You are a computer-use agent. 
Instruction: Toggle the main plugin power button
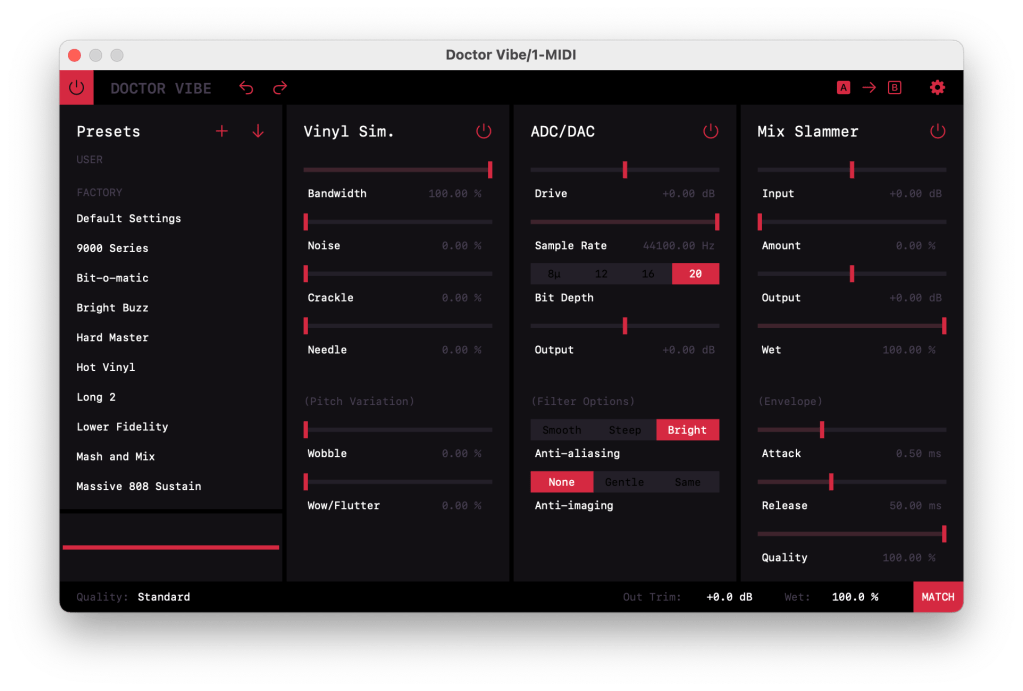pos(76,88)
